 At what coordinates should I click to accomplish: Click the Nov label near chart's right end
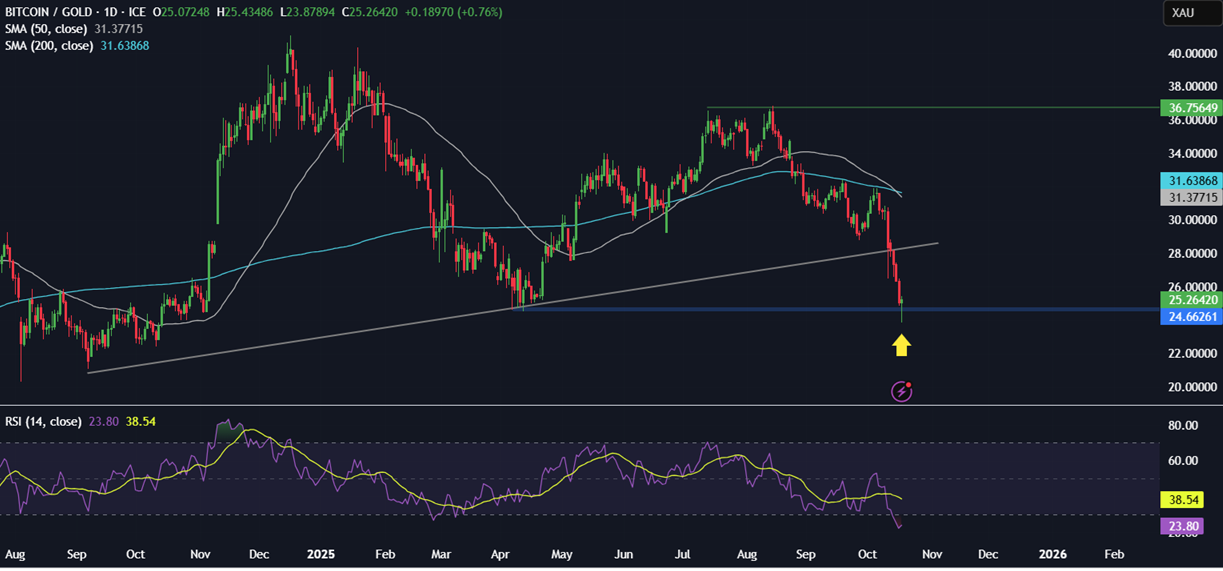pyautogui.click(x=930, y=554)
